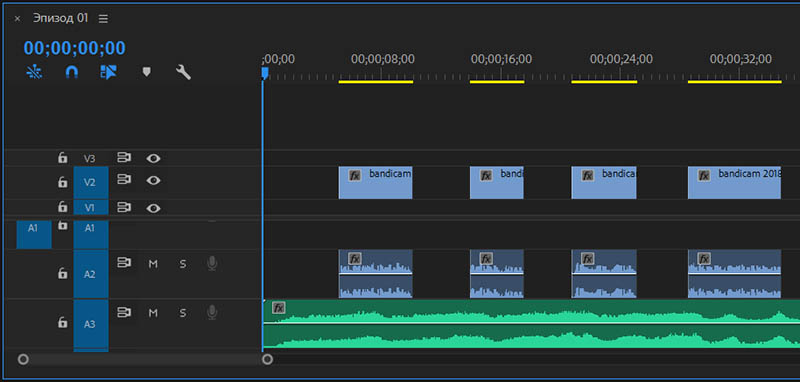Image resolution: width=800 pixels, height=382 pixels.
Task: Toggle sync lock on A3
Action: [124, 312]
